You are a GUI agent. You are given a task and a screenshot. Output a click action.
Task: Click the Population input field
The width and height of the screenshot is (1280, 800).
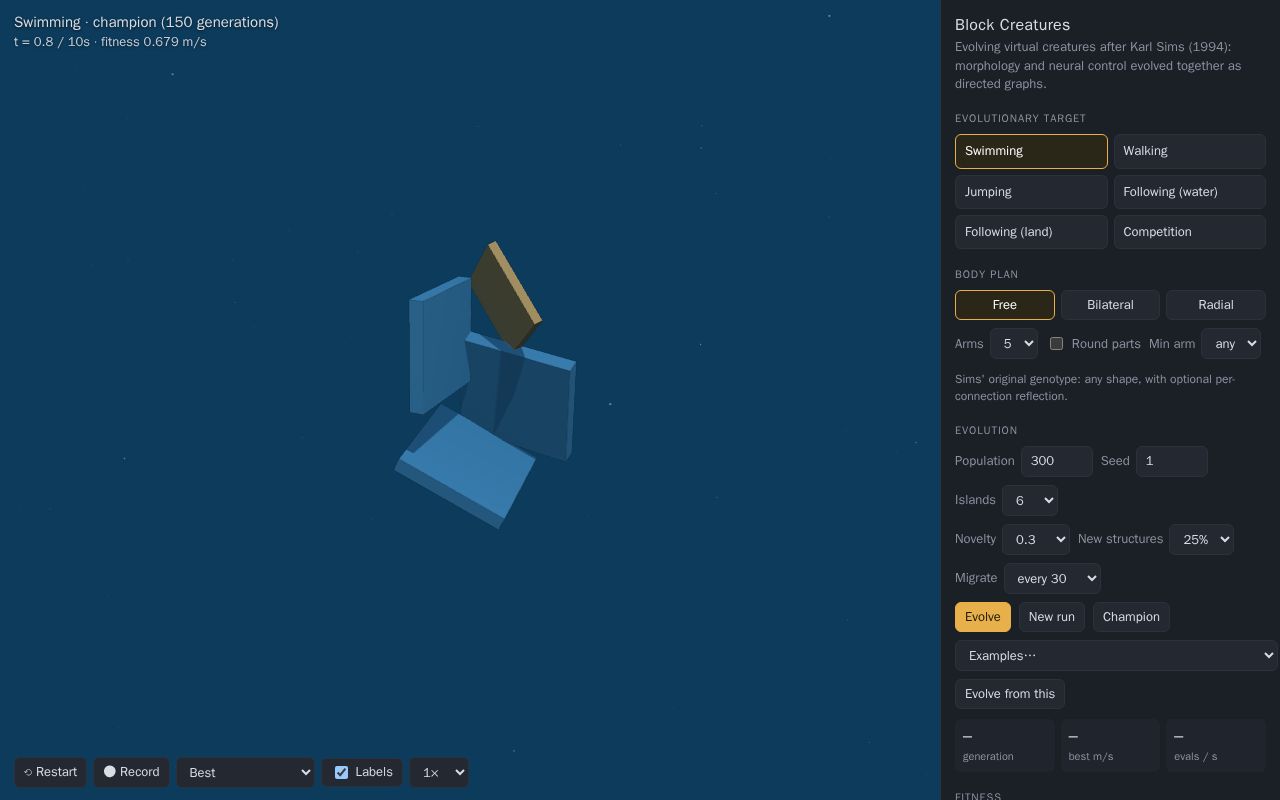click(x=1057, y=461)
